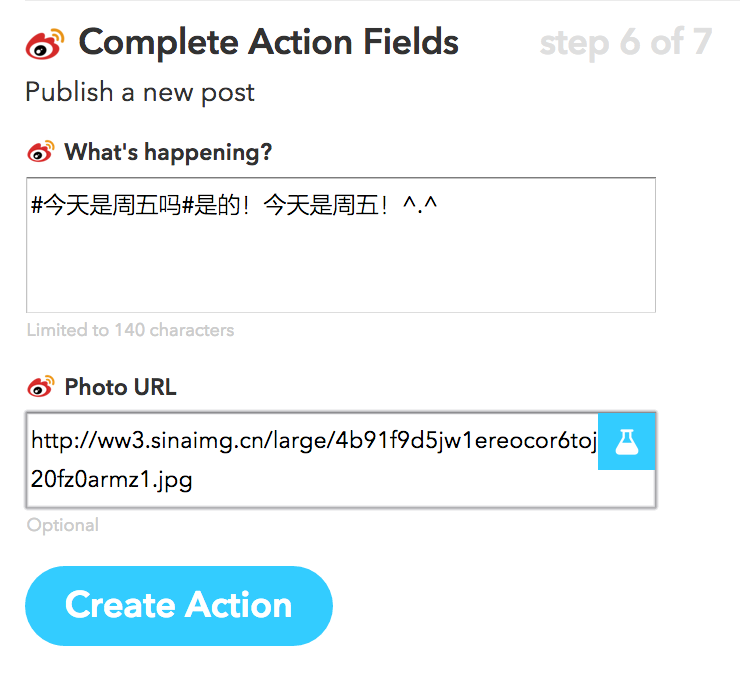This screenshot has width=740, height=680.
Task: Click the Optional hint below Photo URL
Action: (63, 525)
